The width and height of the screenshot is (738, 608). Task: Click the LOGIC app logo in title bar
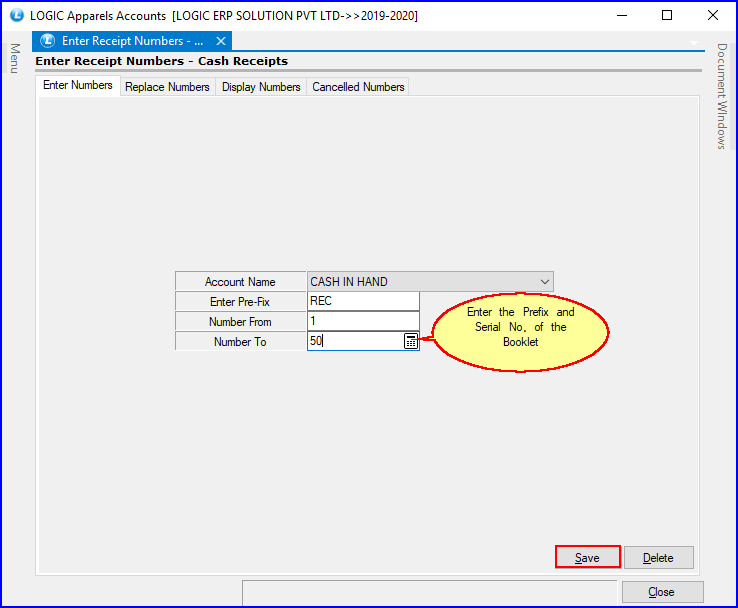16,15
